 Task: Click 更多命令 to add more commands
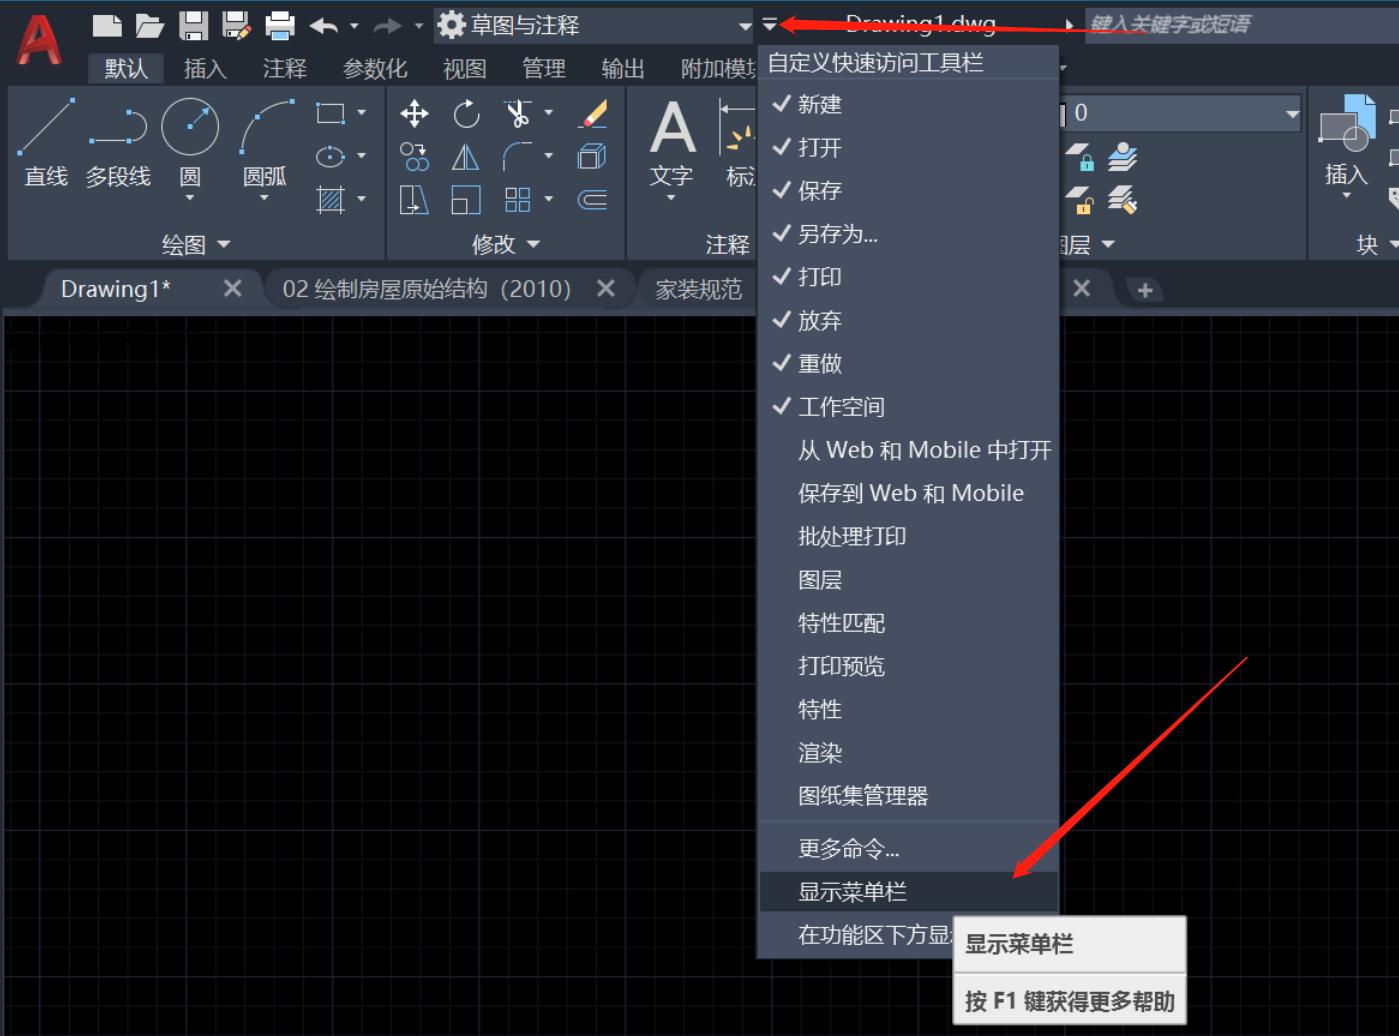pyautogui.click(x=848, y=847)
